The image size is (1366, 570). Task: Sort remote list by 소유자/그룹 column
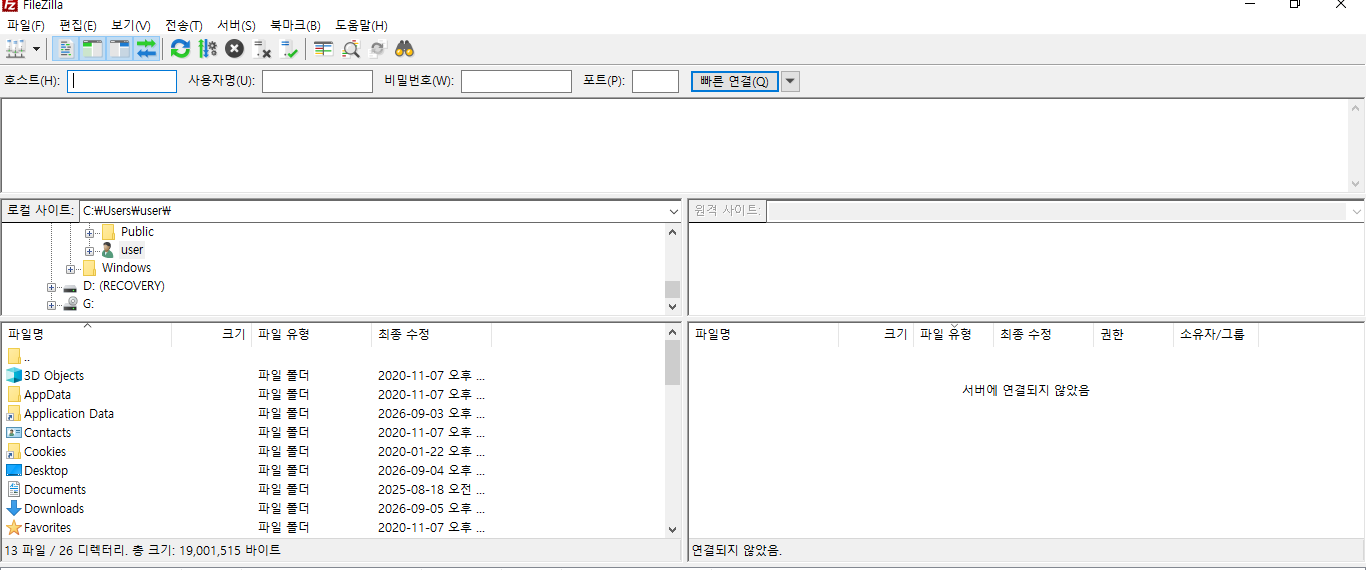tap(1215, 335)
